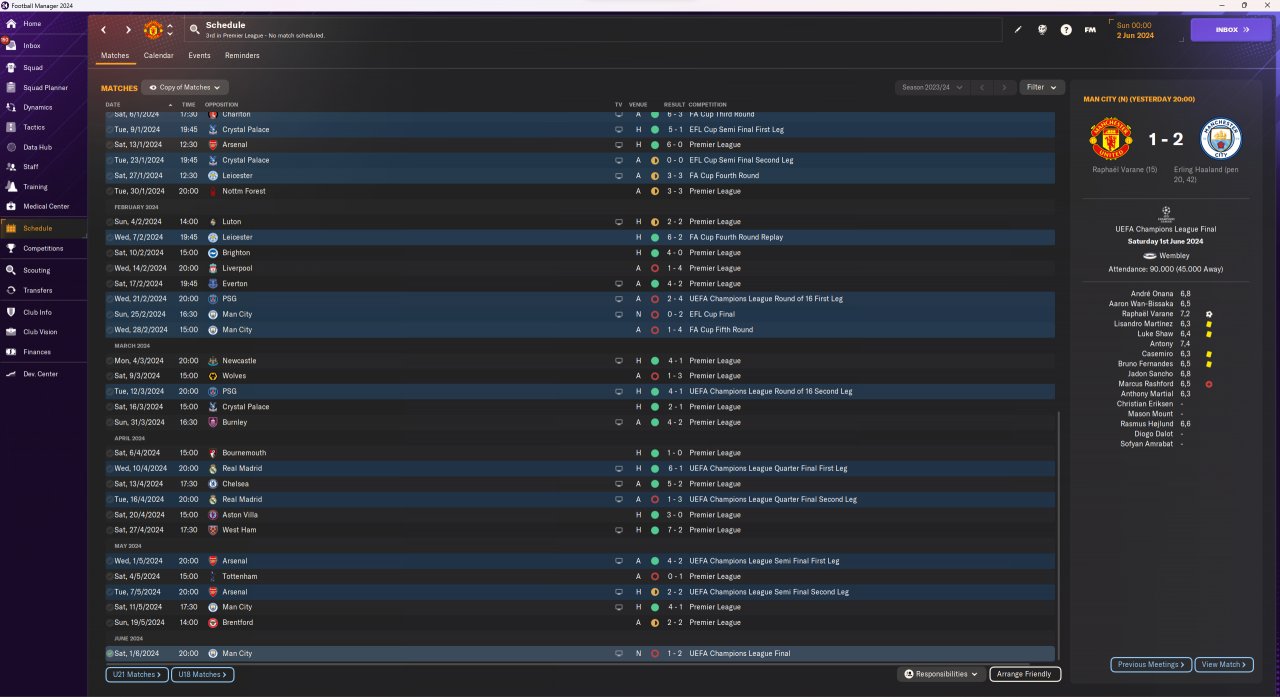
Task: Click the forward navigation arrow
Action: point(128,30)
